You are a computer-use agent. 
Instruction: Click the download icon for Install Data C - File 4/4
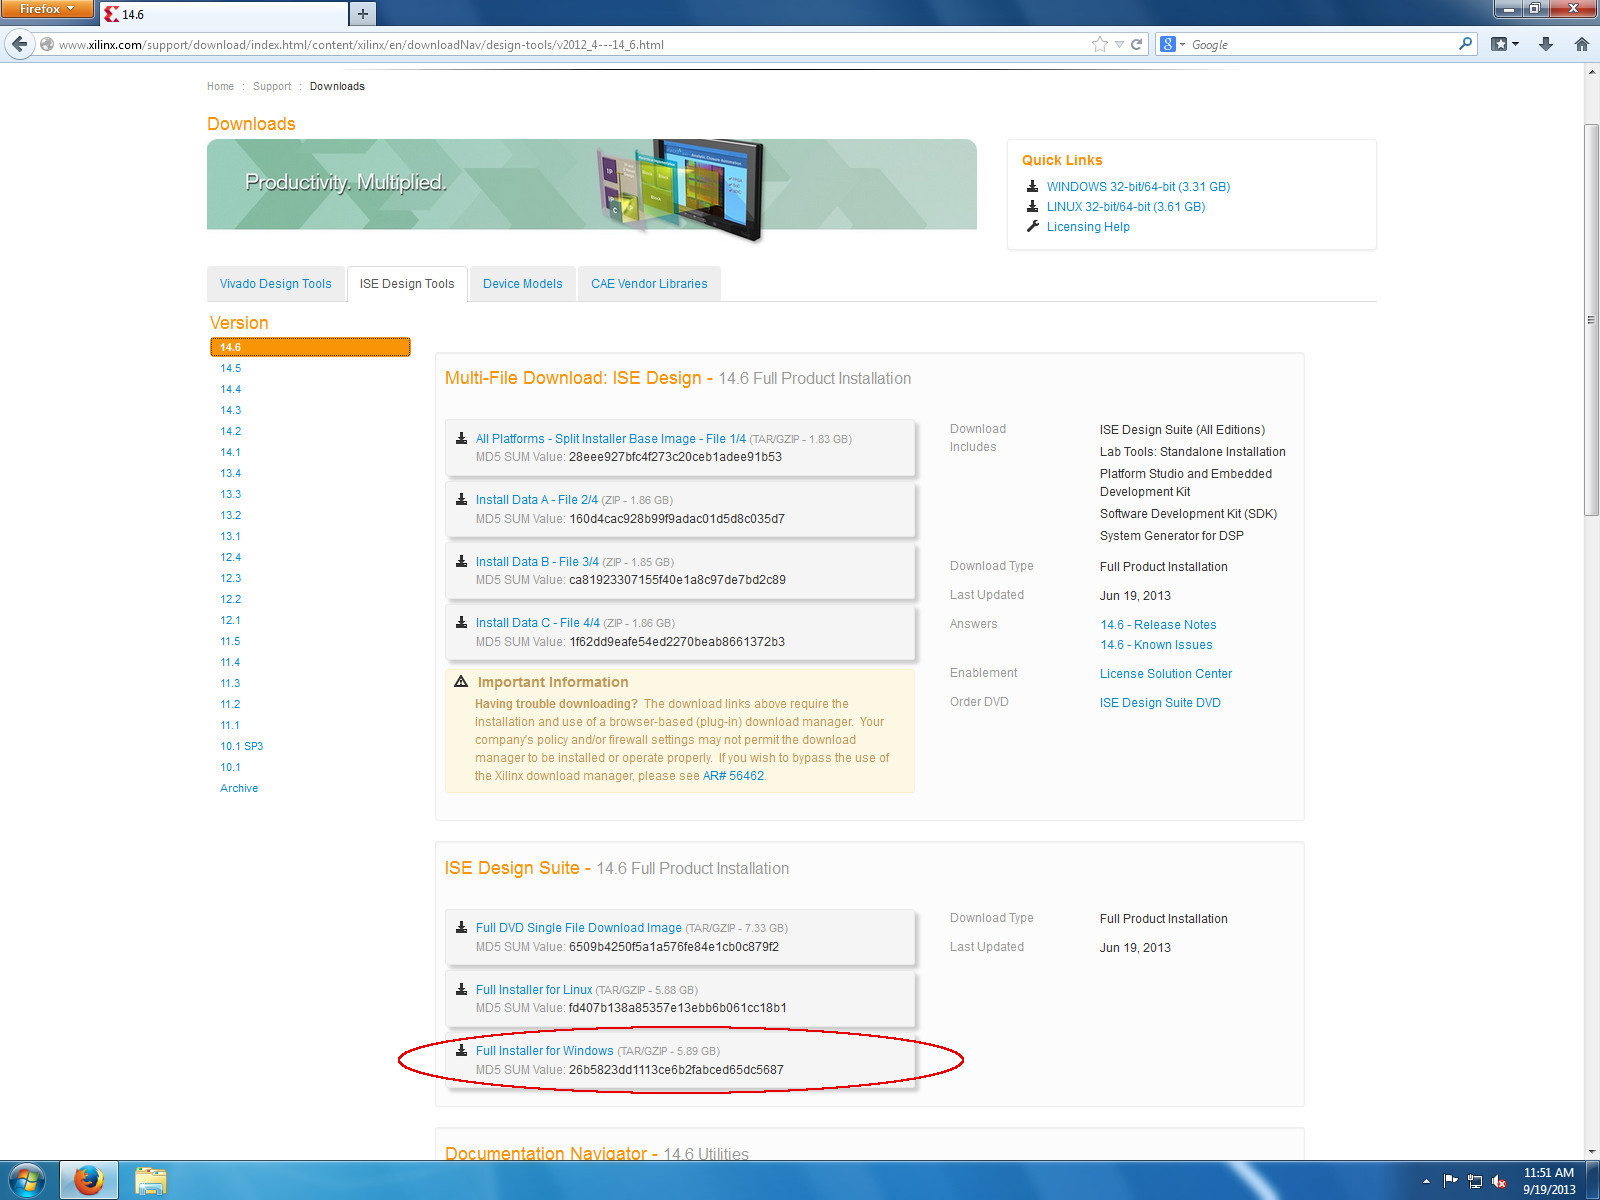click(x=462, y=621)
